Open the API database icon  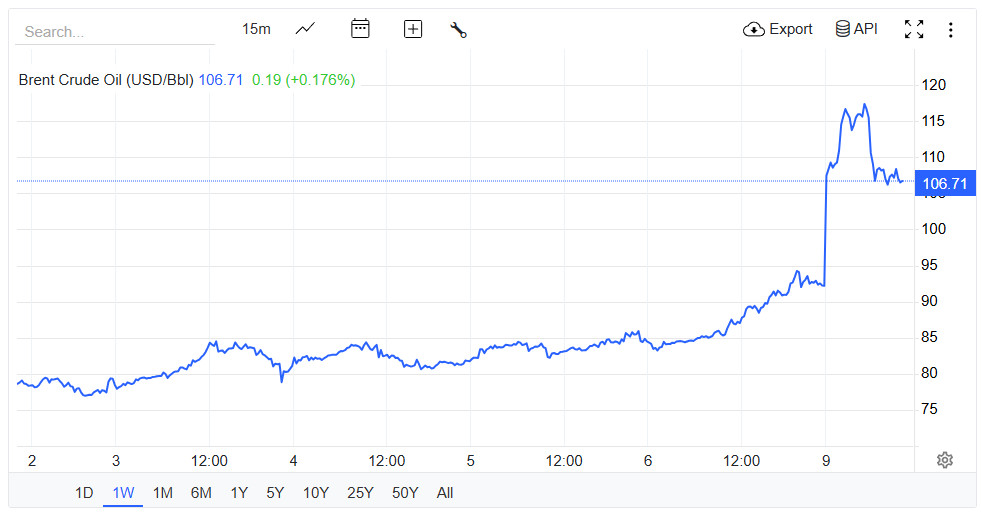point(843,29)
